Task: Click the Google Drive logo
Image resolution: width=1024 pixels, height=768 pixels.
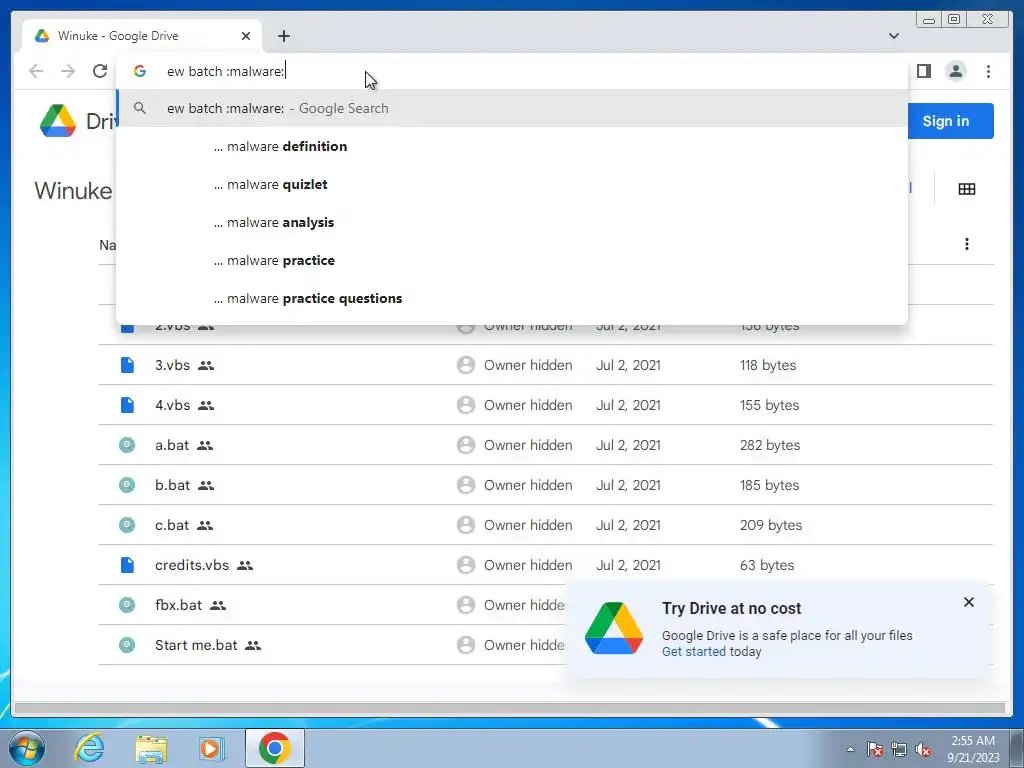Action: click(57, 121)
